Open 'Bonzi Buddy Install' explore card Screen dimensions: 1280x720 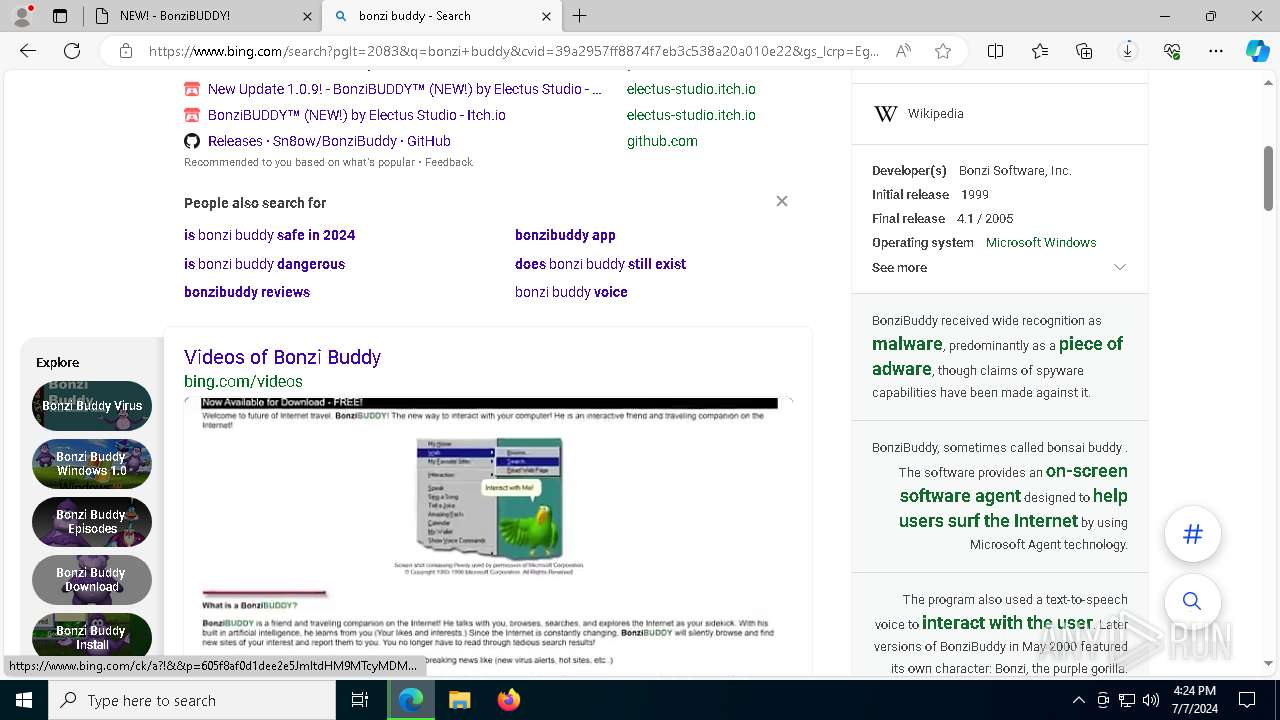[92, 638]
